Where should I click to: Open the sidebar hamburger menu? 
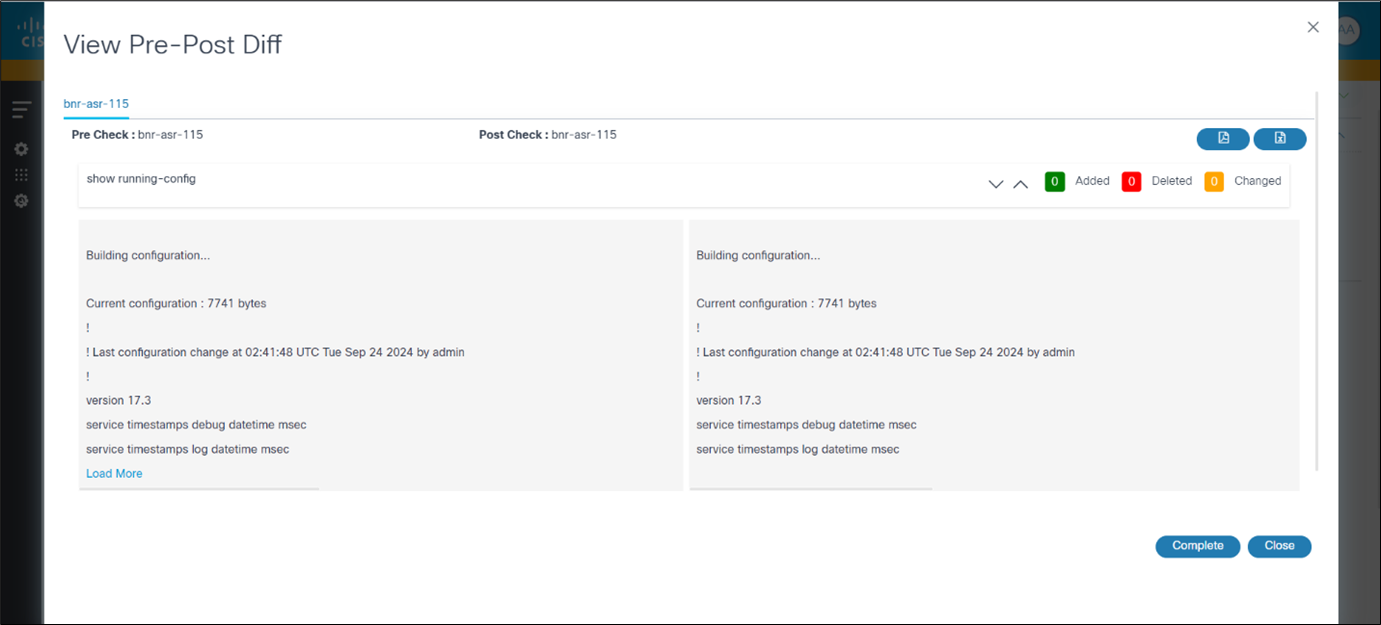[x=21, y=109]
